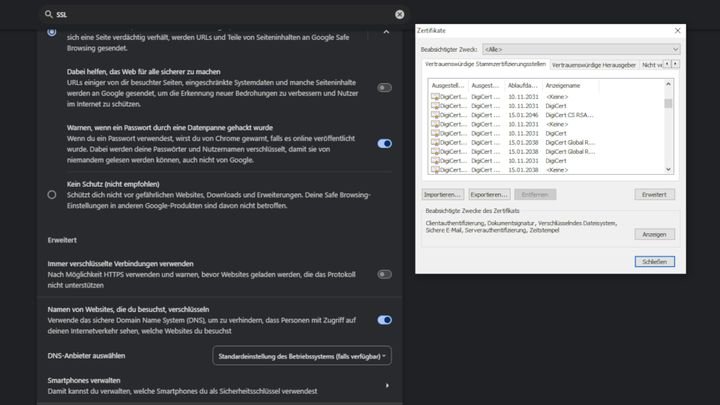Click the certificate icon in the 15.01.2046 row
Image resolution: width=720 pixels, height=405 pixels.
point(435,115)
